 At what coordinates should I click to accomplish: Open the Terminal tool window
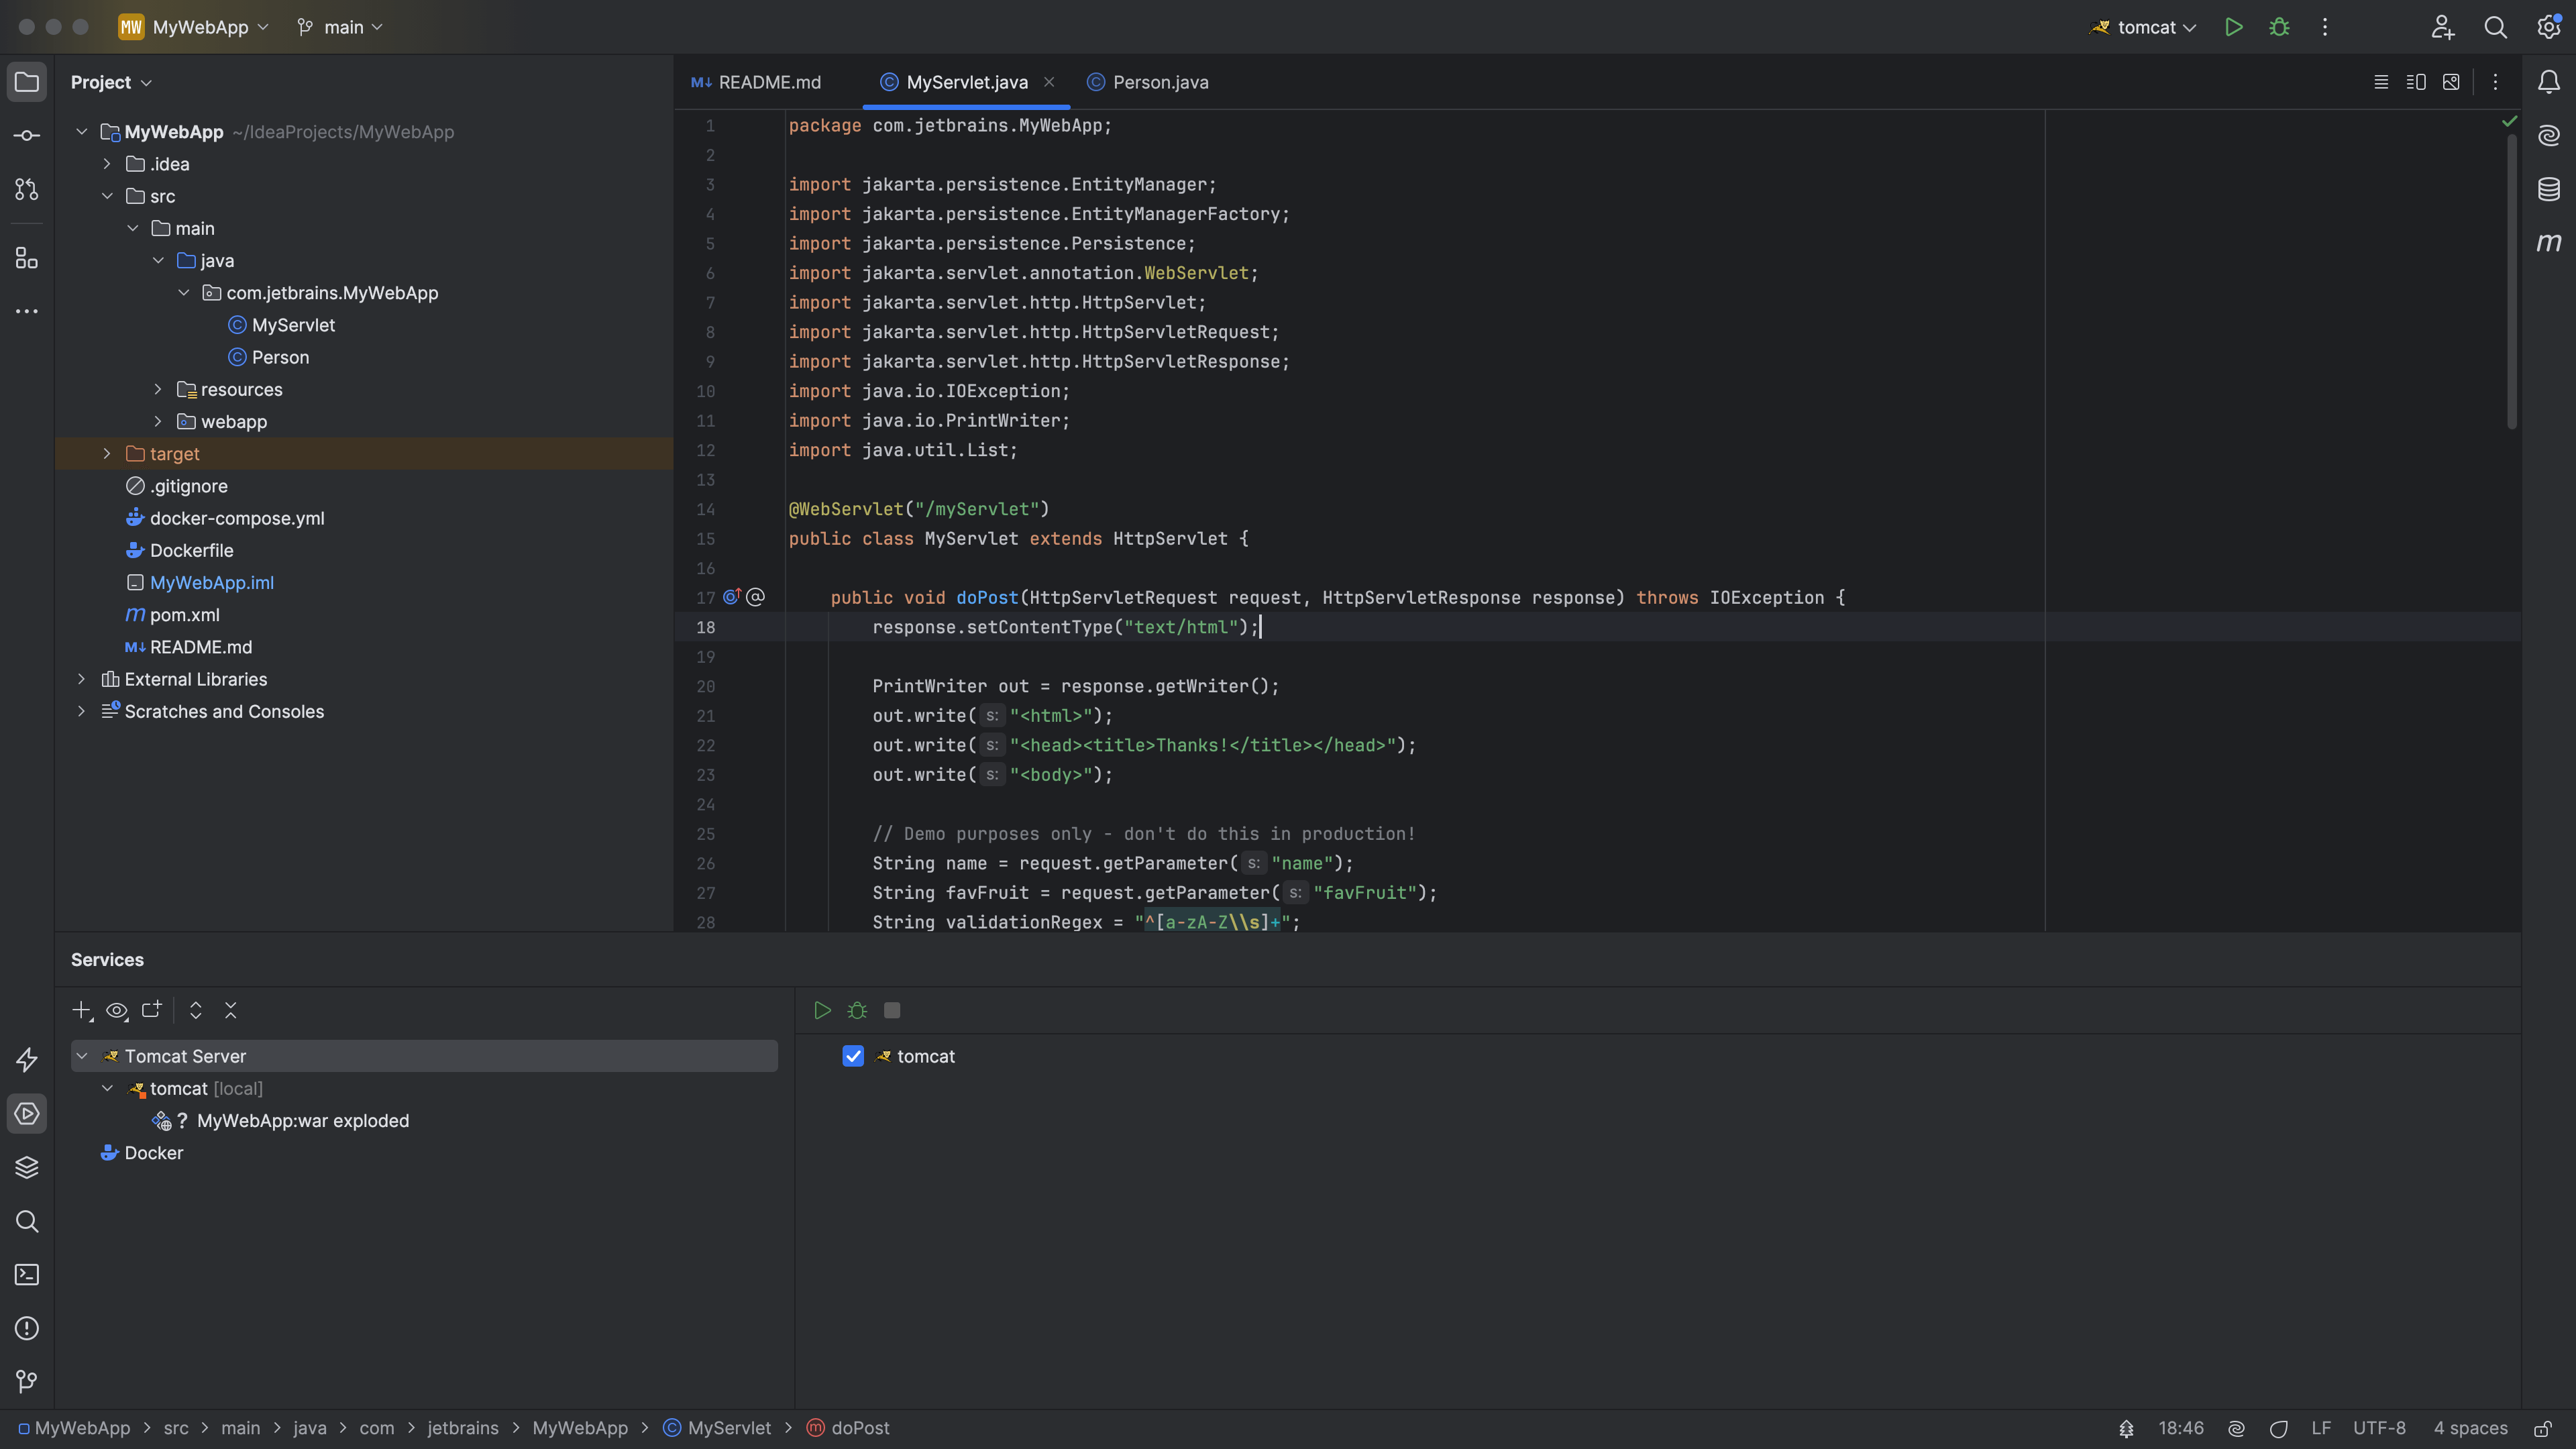tap(27, 1275)
